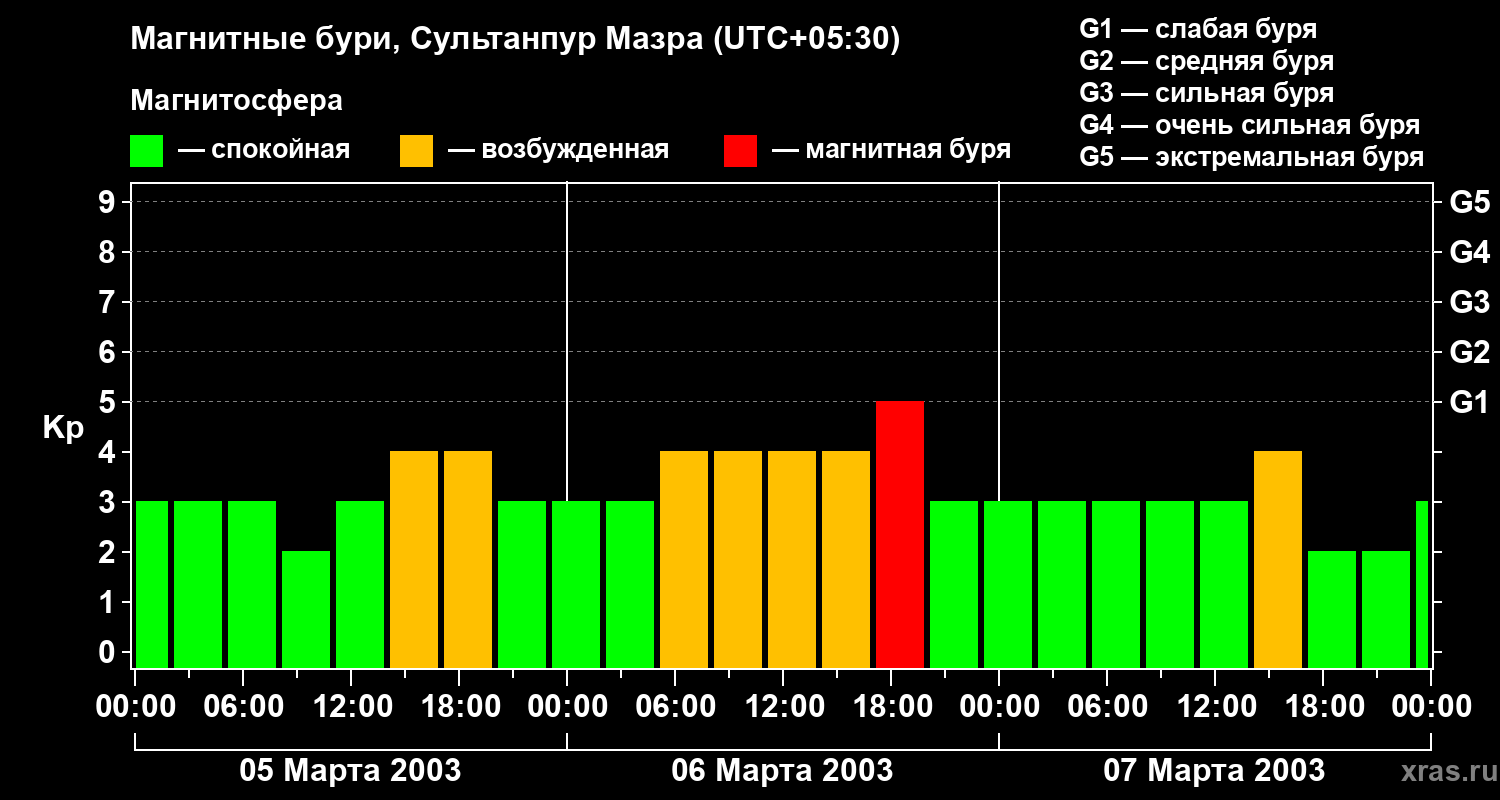Viewport: 1500px width, 800px height.
Task: Click the date label «06 Марта 2003»
Action: click(782, 770)
